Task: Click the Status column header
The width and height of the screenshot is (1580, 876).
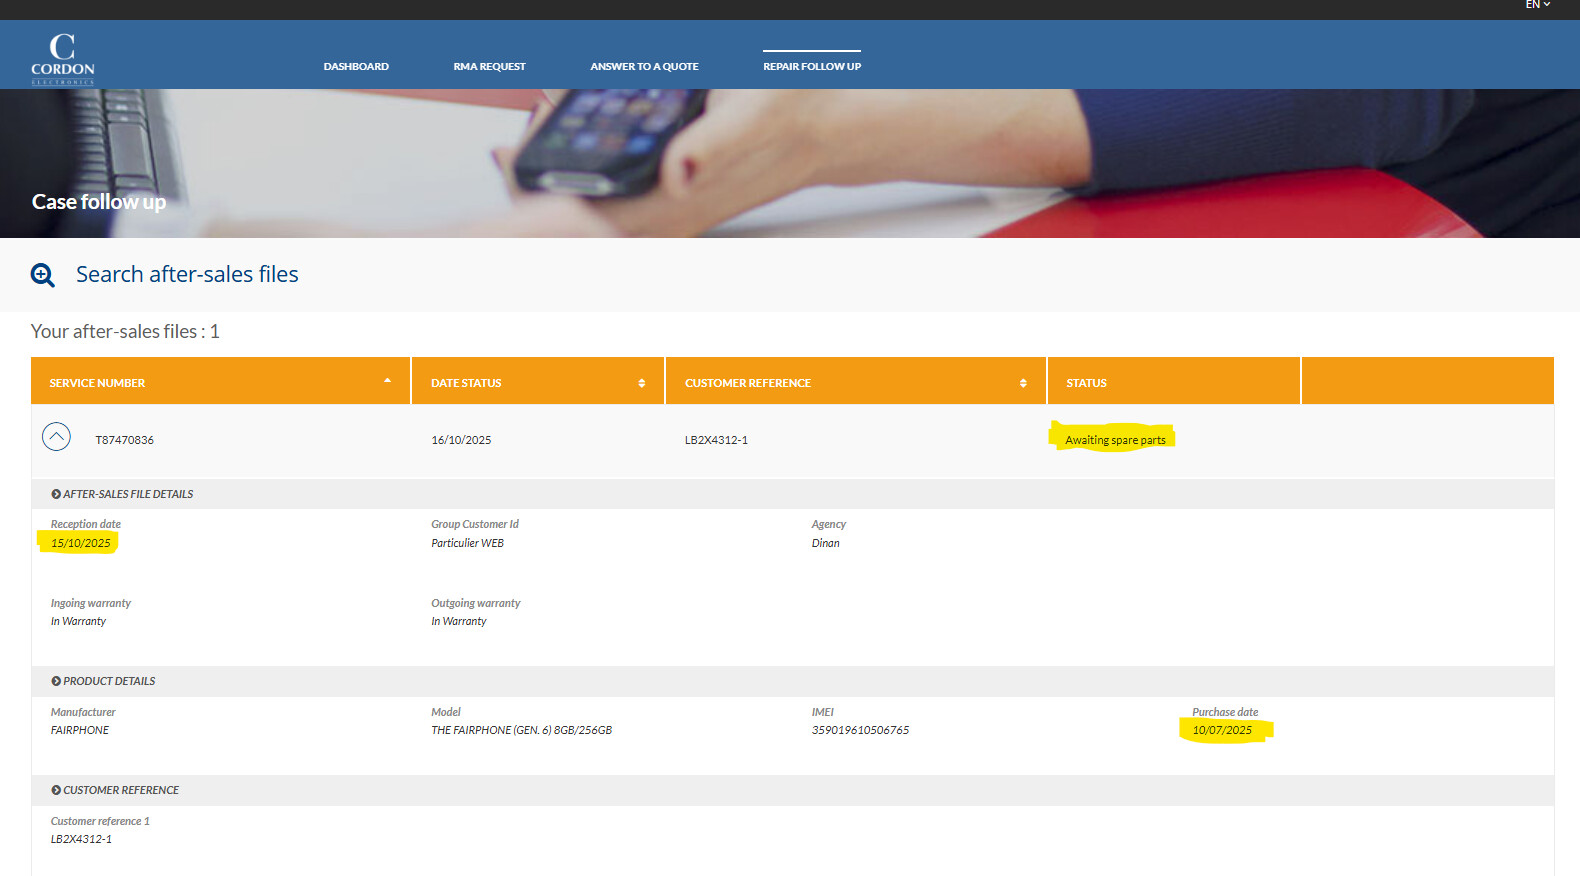Action: [x=1086, y=383]
